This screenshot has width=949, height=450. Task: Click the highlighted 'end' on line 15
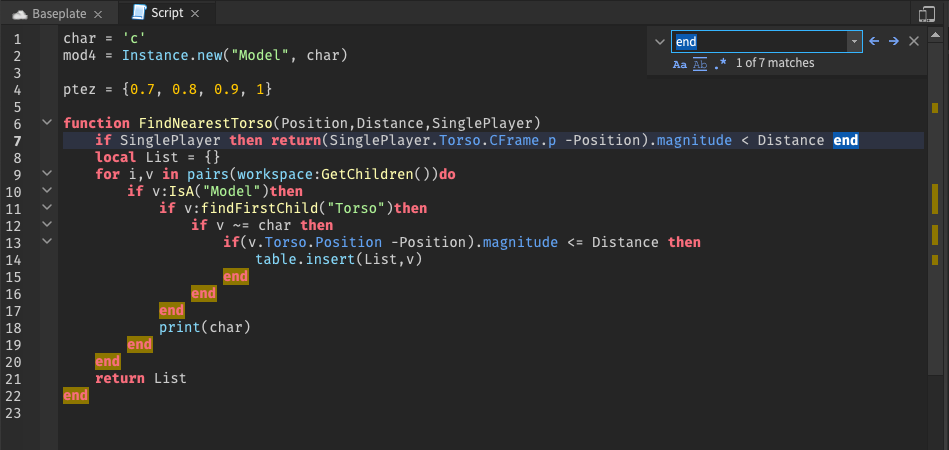click(x=235, y=276)
